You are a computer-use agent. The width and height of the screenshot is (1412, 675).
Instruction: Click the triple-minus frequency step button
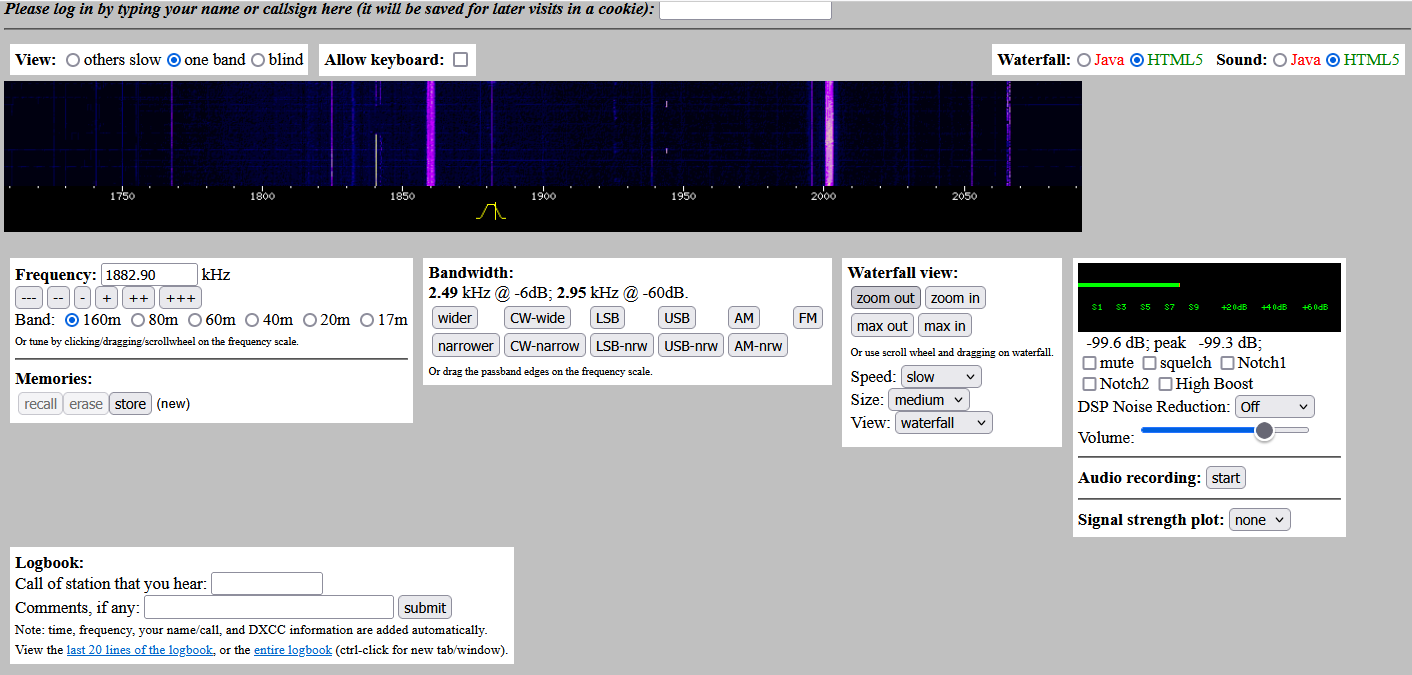pos(29,298)
